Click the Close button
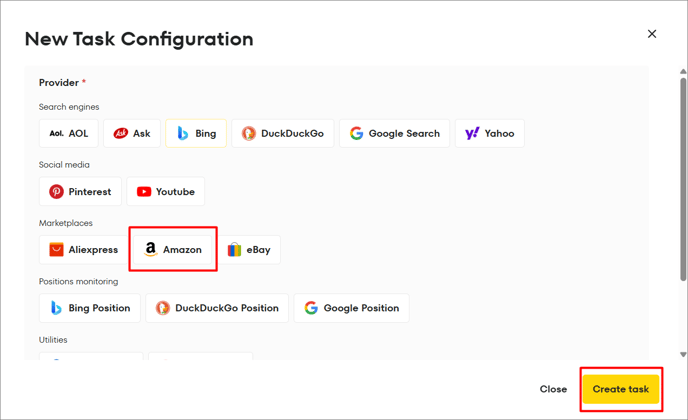The height and width of the screenshot is (420, 688). click(x=553, y=389)
